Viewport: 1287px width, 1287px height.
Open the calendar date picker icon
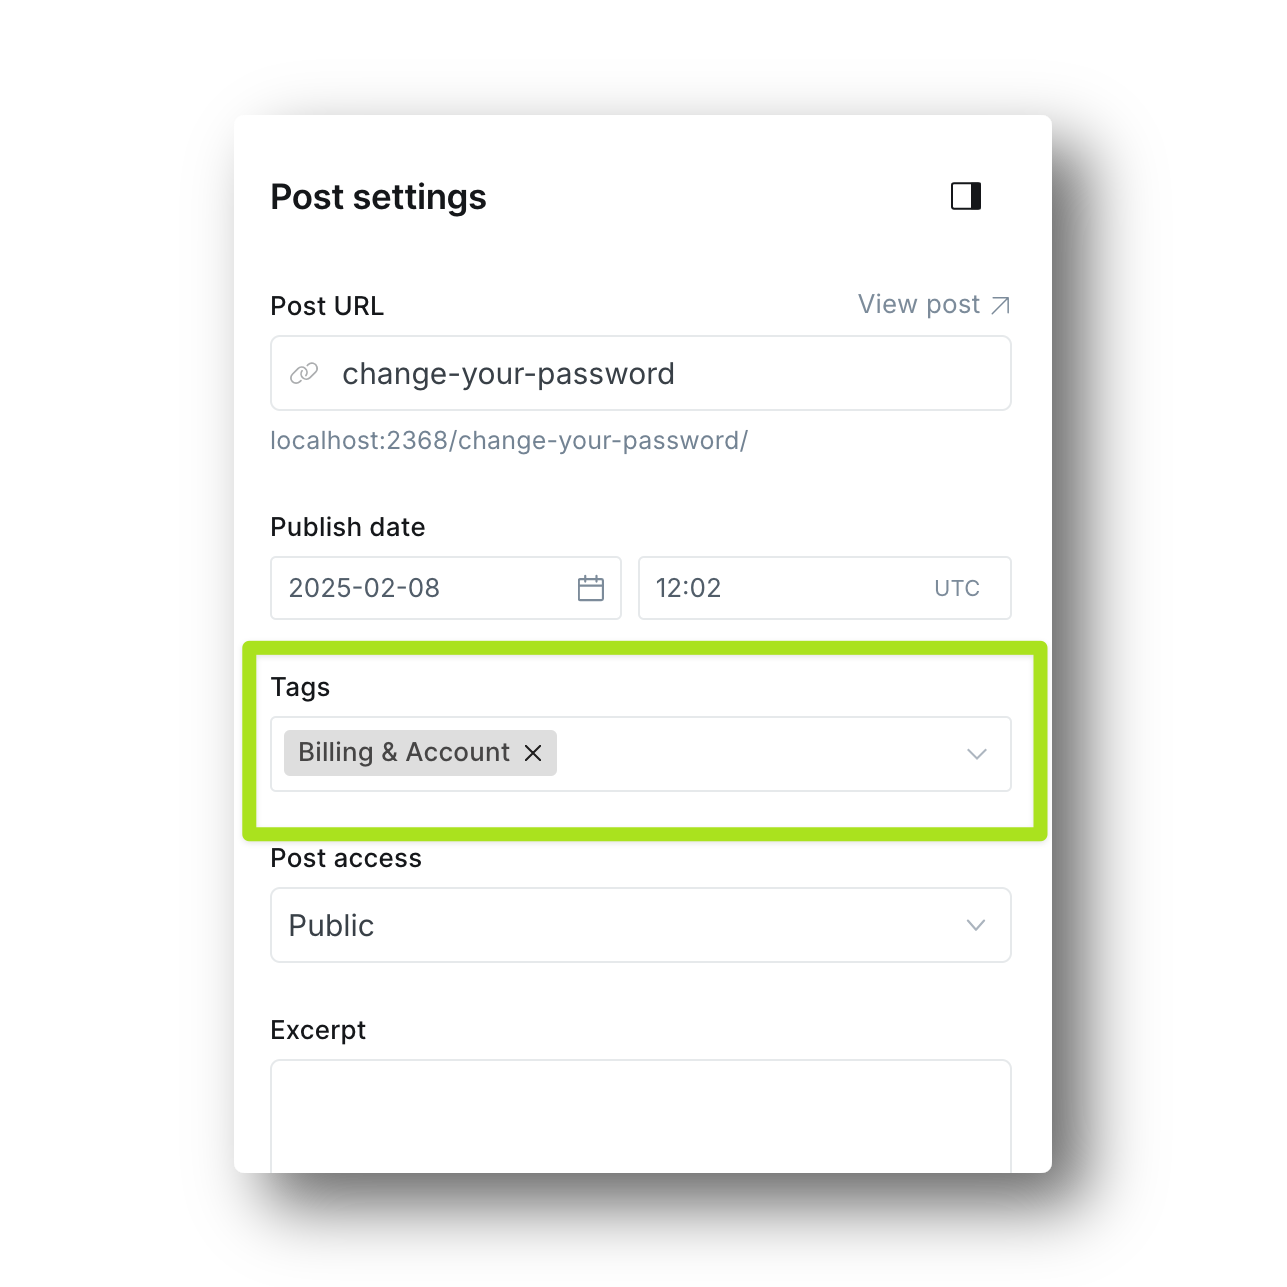click(x=591, y=588)
